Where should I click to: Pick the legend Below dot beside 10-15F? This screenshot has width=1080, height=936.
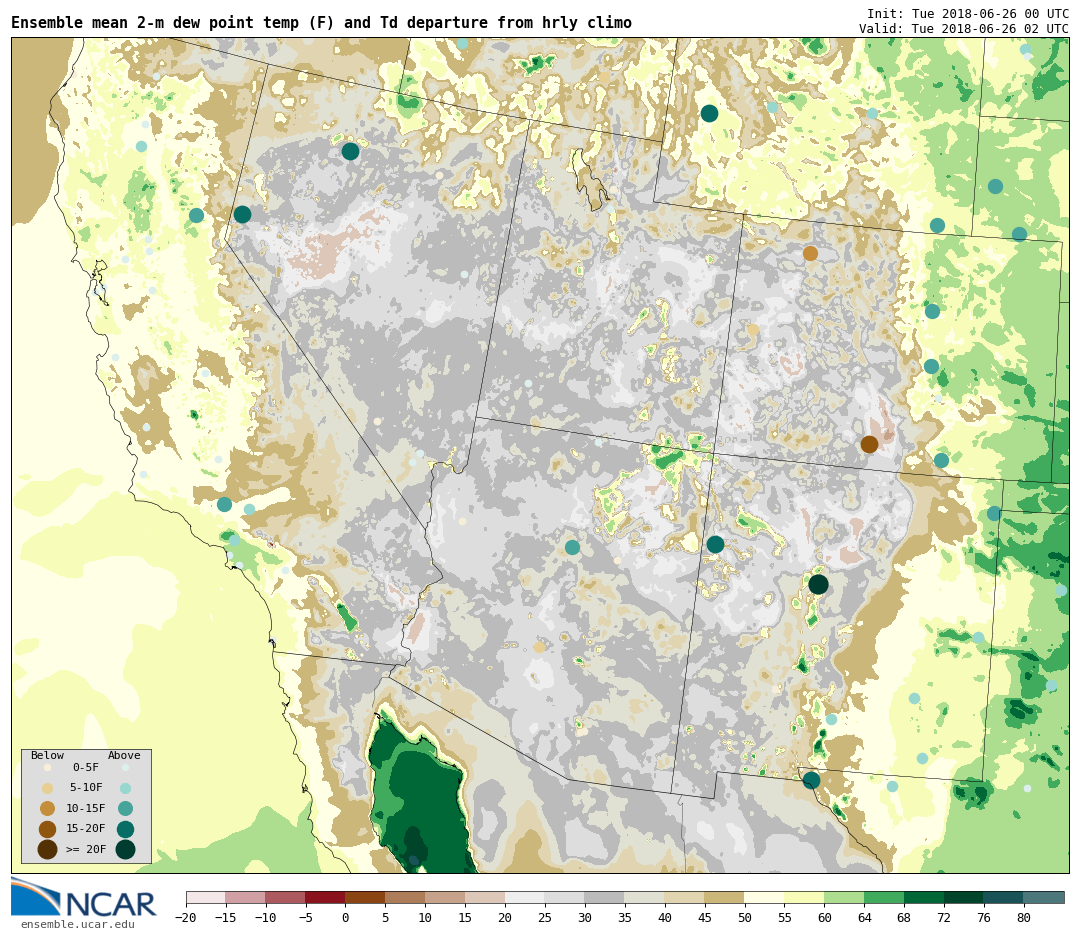48,809
